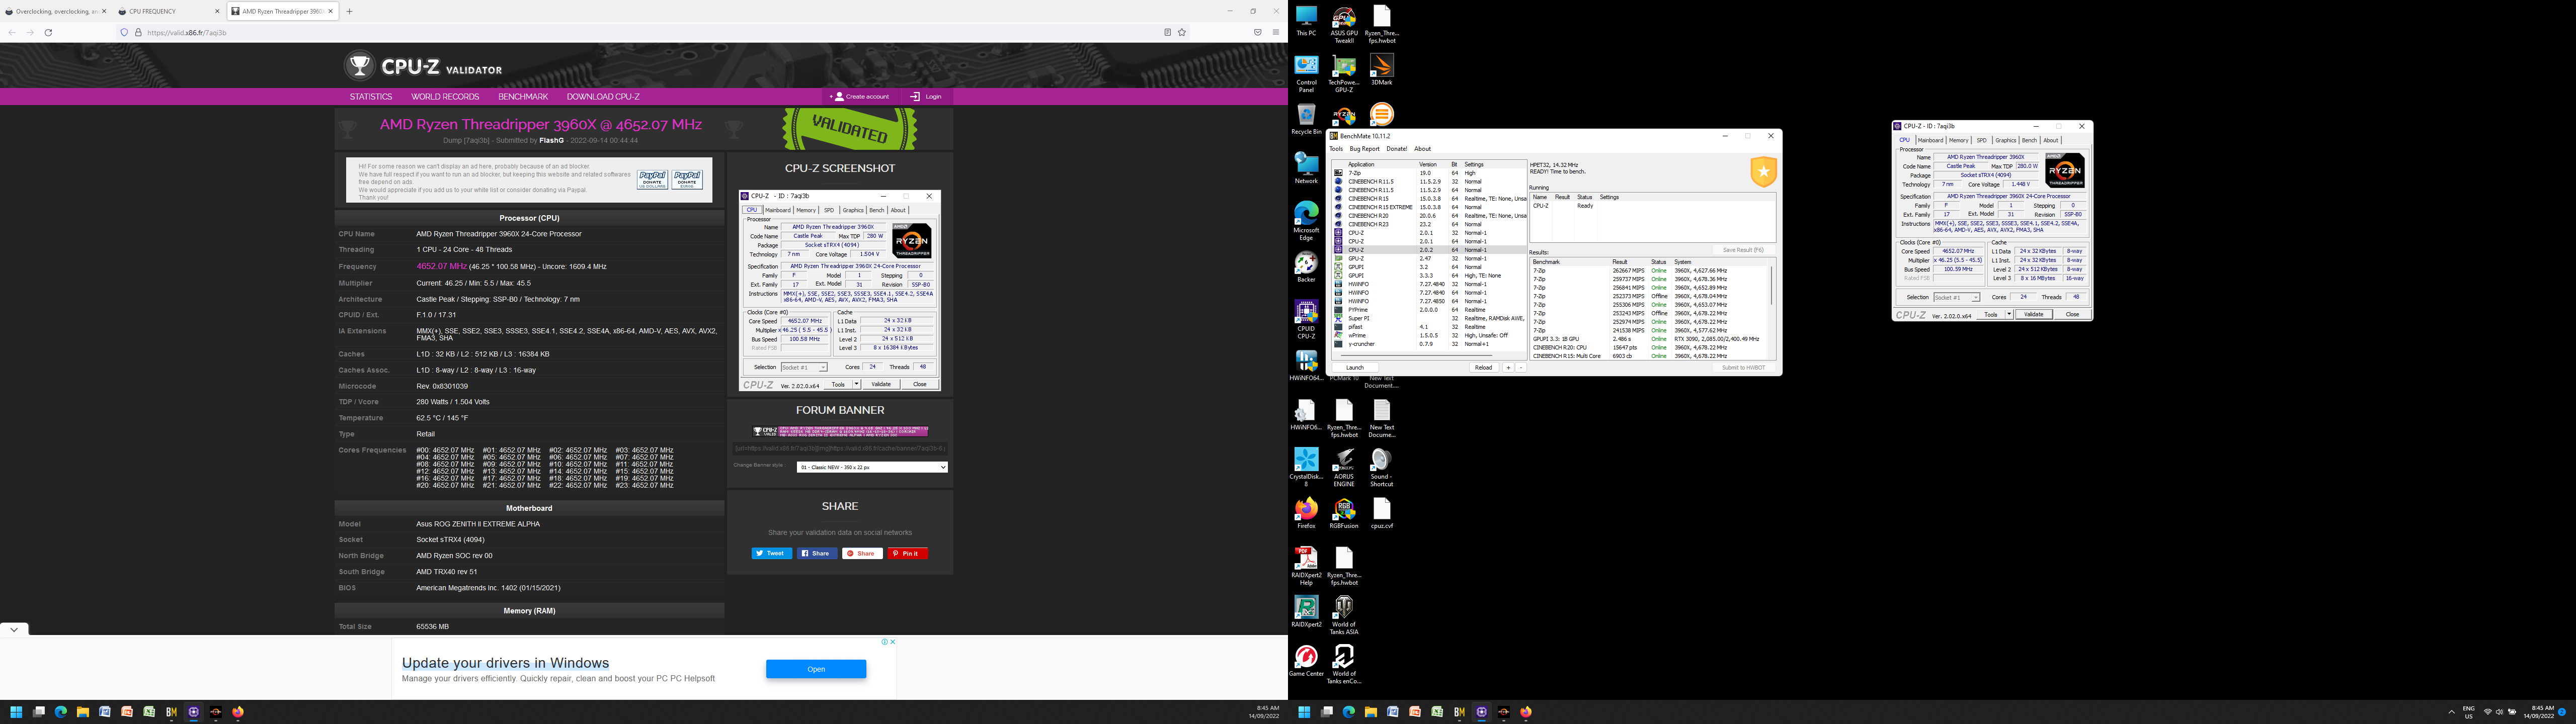Viewport: 2576px width, 724px height.
Task: Click the Login link on validator page
Action: click(926, 97)
